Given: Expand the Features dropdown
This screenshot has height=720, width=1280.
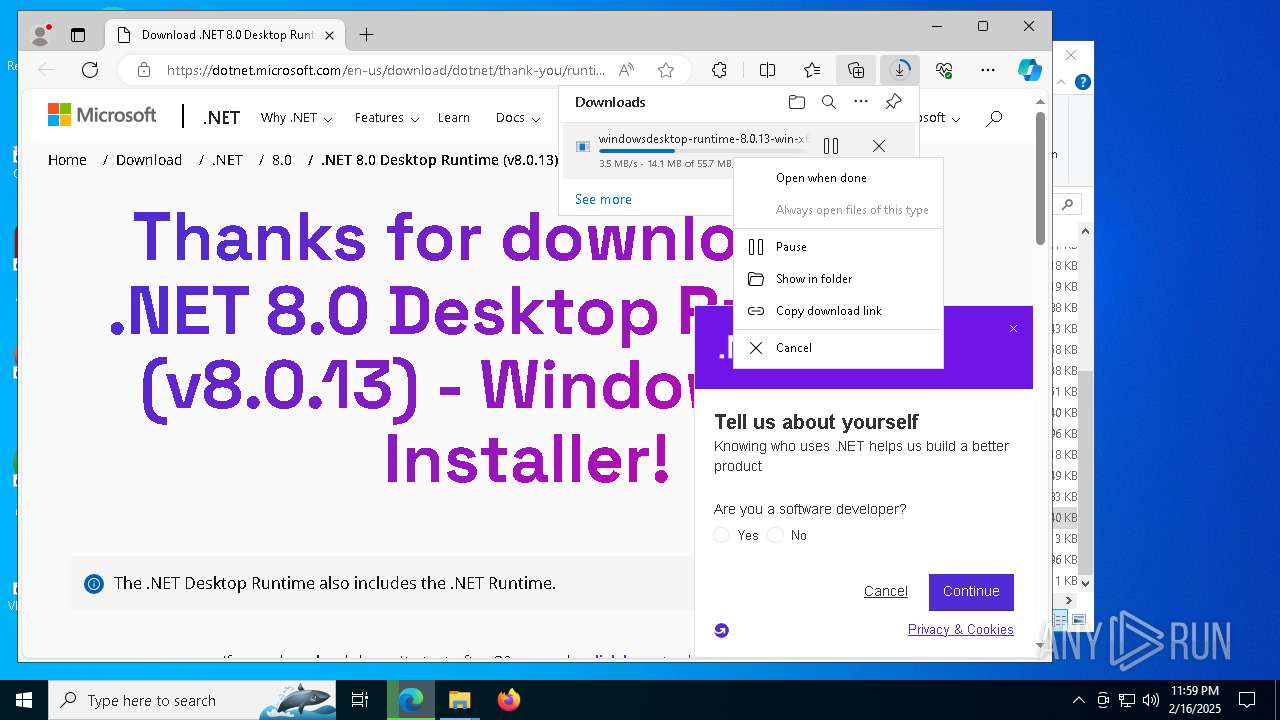Looking at the screenshot, I should pos(387,118).
